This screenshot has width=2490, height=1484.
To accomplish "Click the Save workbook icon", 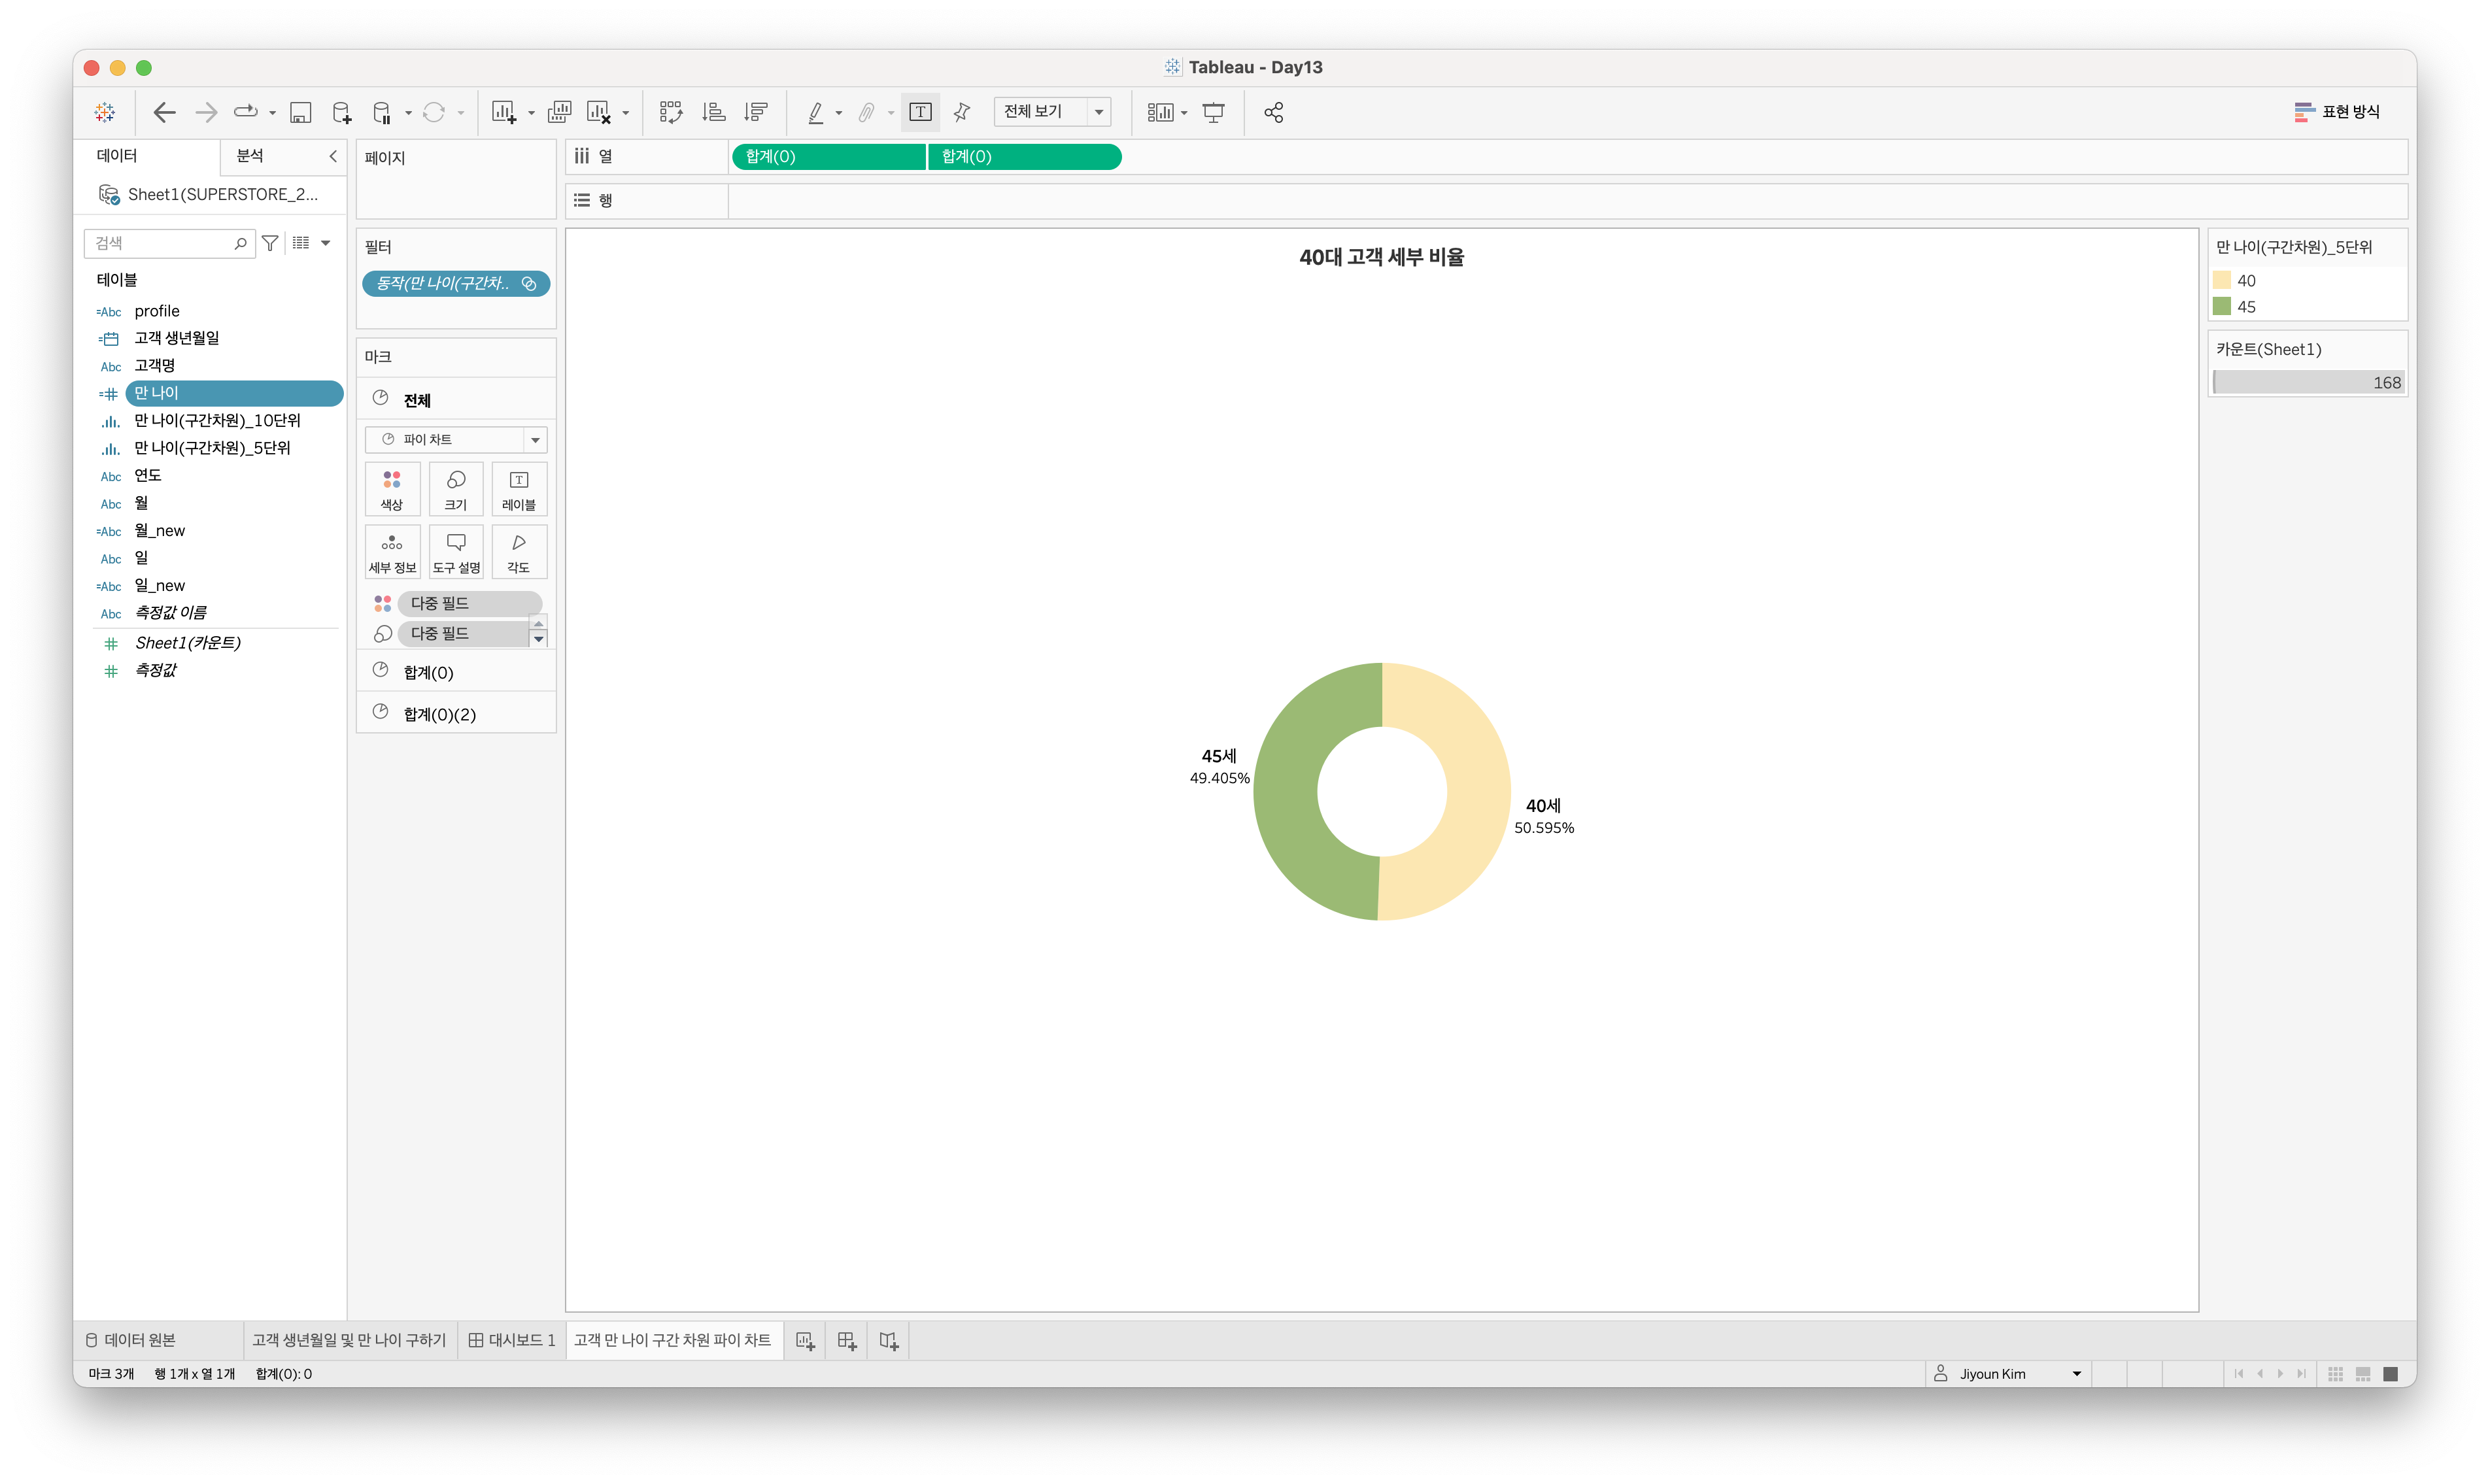I will point(300,112).
